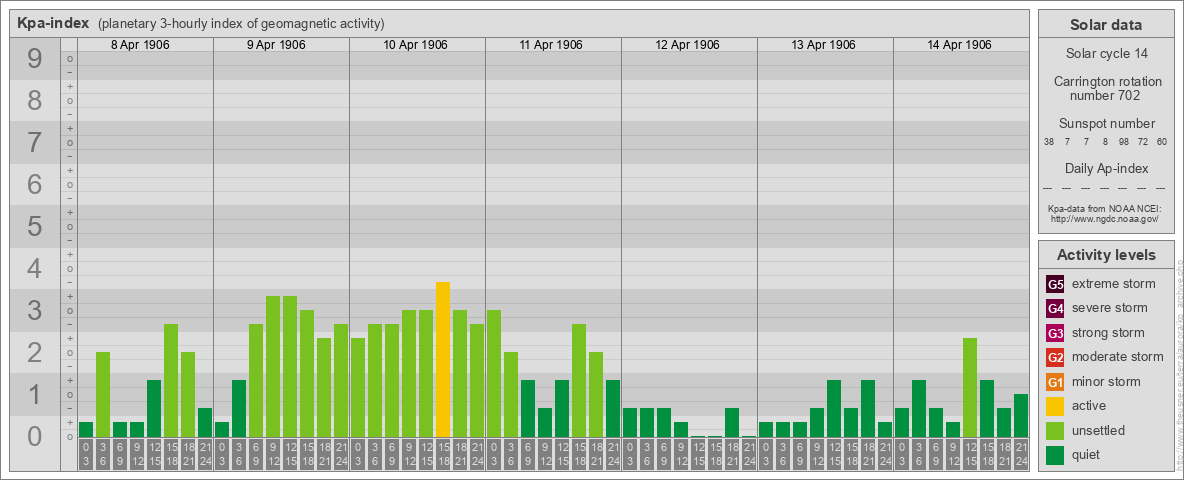Click the 12 Apr 1906 date header
The height and width of the screenshot is (480, 1184).
tap(687, 45)
